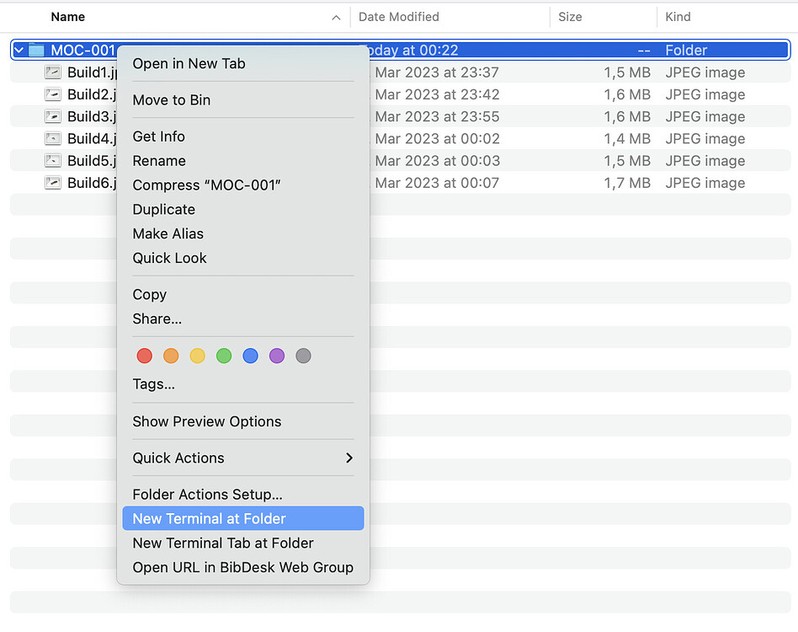This screenshot has width=798, height=632.
Task: Apply the purple color tag
Action: tap(277, 356)
